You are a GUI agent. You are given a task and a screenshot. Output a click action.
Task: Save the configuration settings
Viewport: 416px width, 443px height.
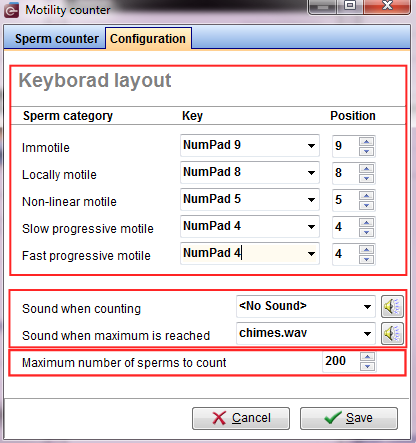point(349,418)
